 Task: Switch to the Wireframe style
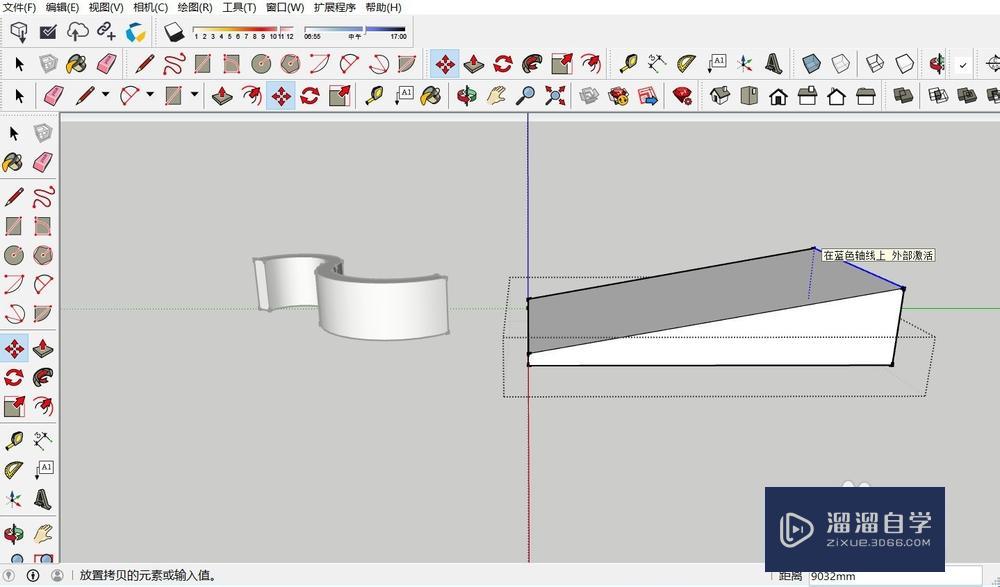tap(874, 64)
